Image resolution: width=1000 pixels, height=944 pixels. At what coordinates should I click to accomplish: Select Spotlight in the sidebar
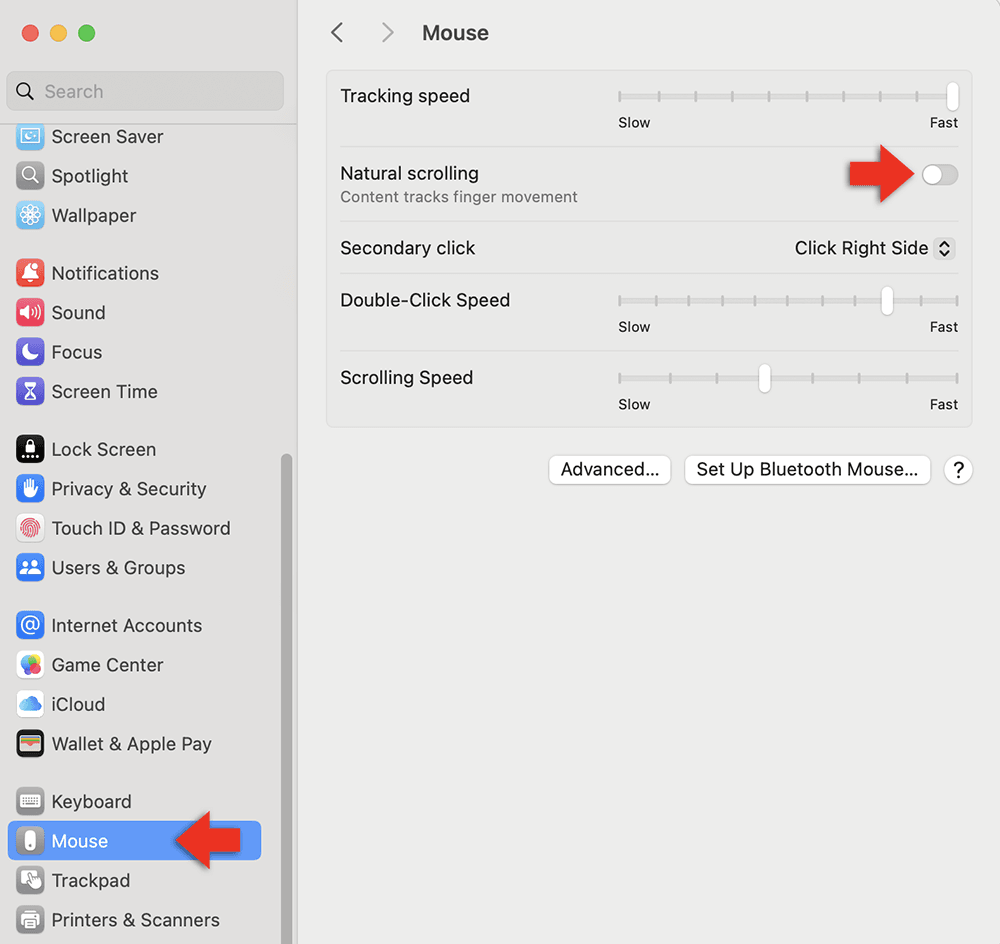(135, 176)
